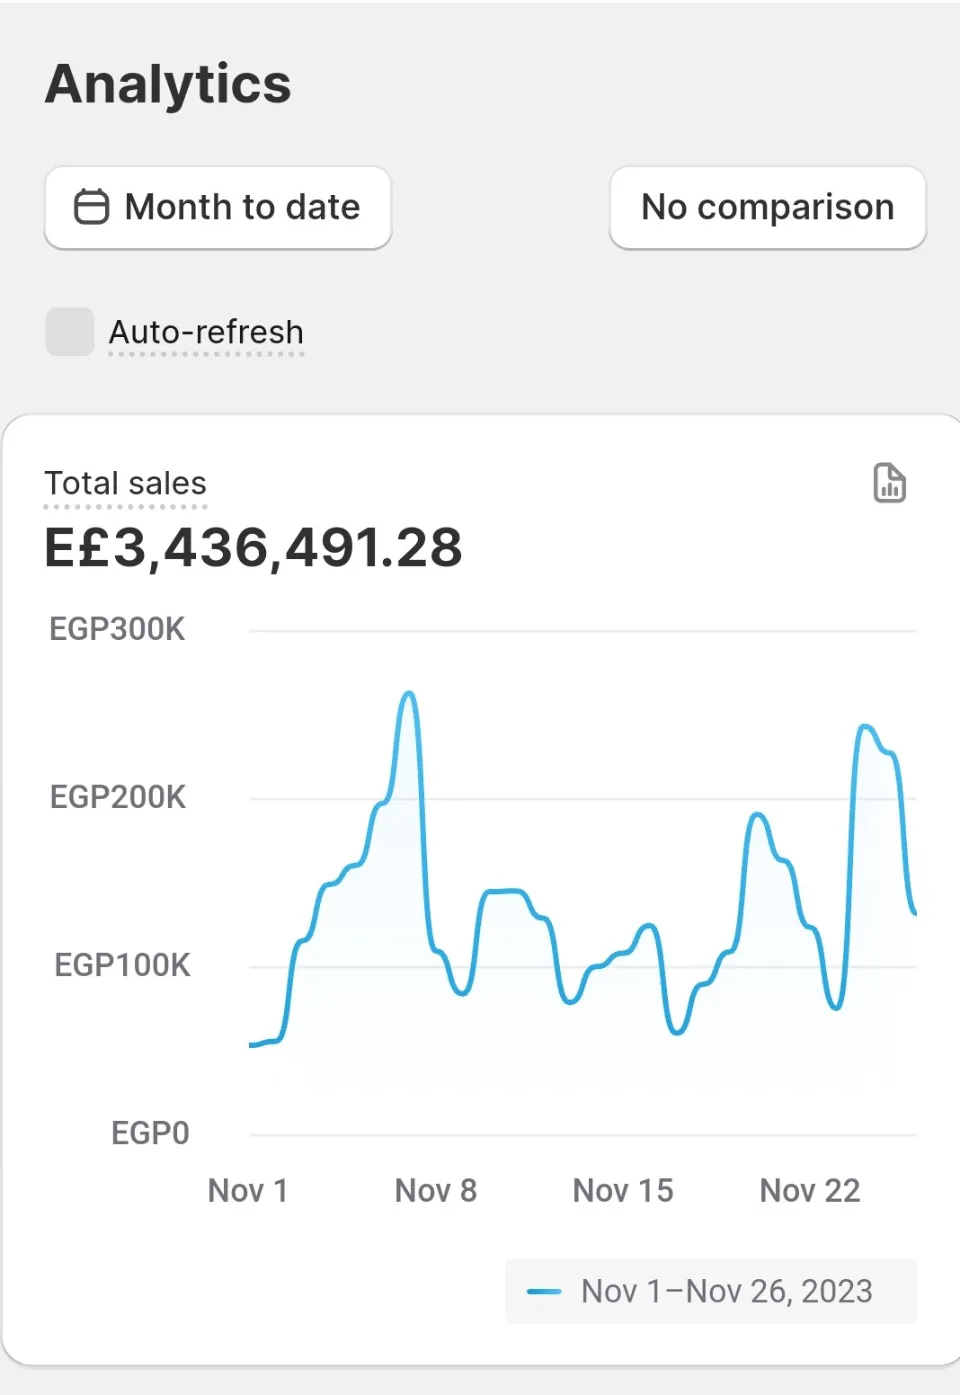Screen dimensions: 960x1395
Task: Click the E£3,436,491.28 total sales amount
Action: pos(253,548)
